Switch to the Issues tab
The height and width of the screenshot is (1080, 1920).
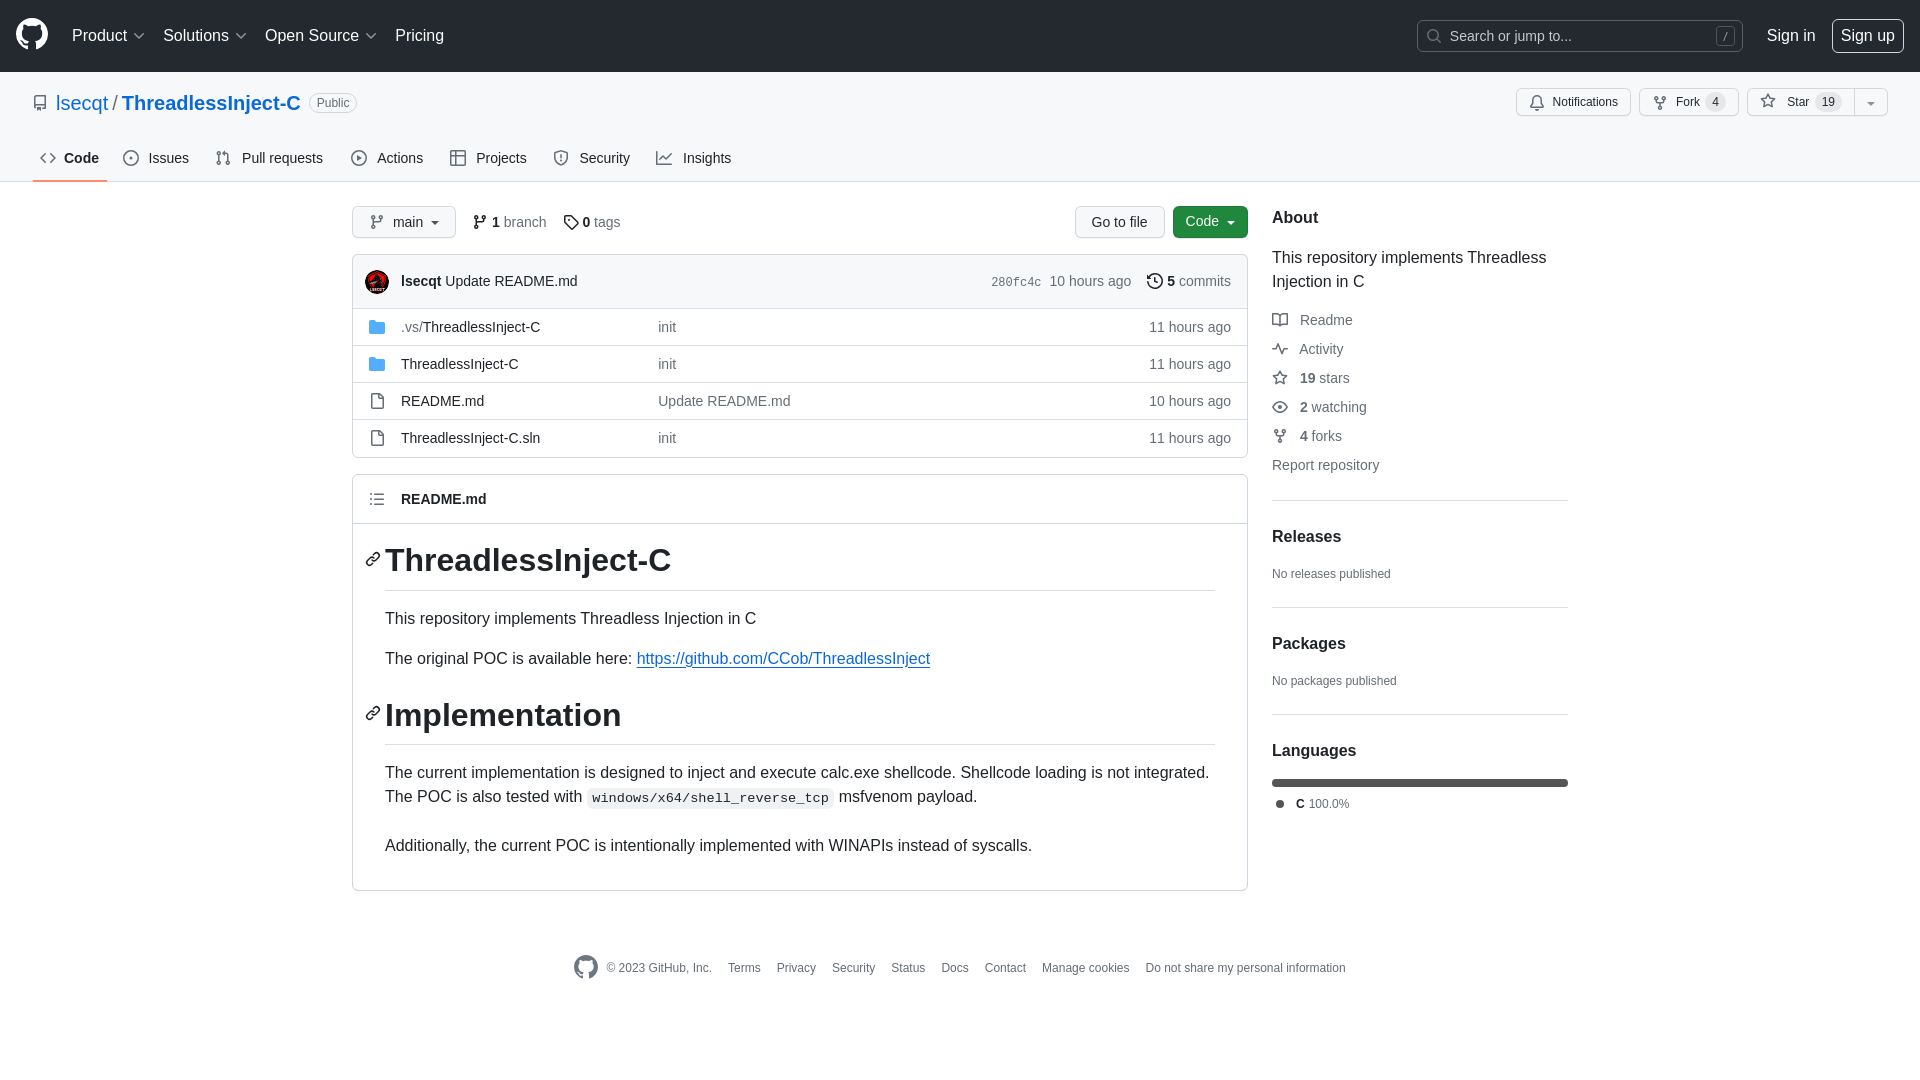pos(156,158)
